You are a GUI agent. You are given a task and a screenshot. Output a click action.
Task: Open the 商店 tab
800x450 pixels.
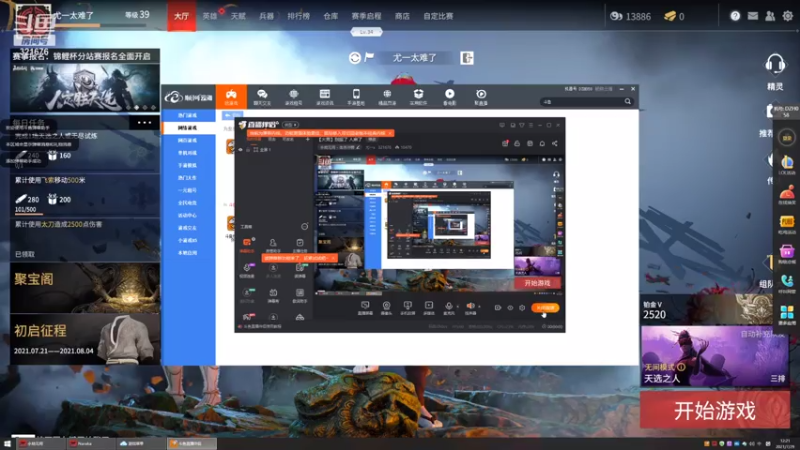(402, 16)
